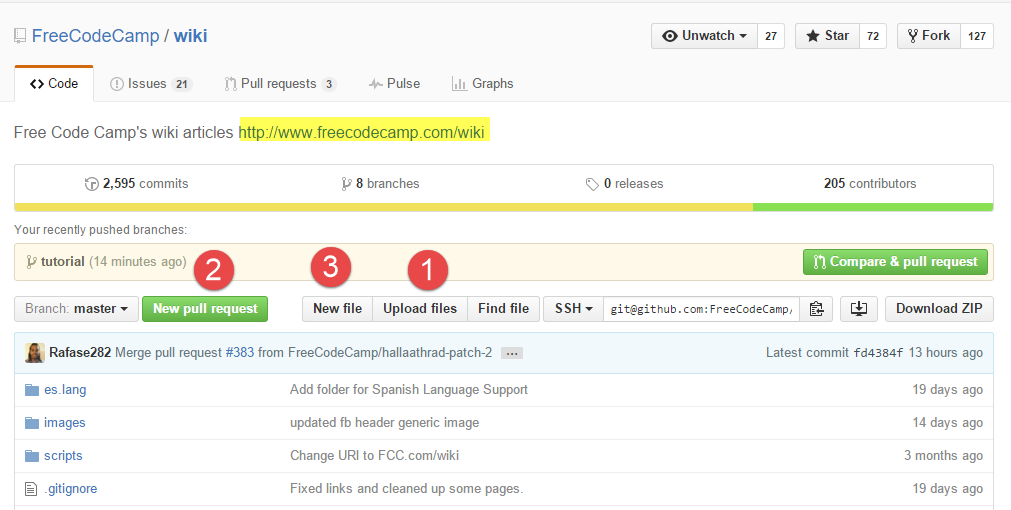Star the wiki repository

click(x=827, y=36)
